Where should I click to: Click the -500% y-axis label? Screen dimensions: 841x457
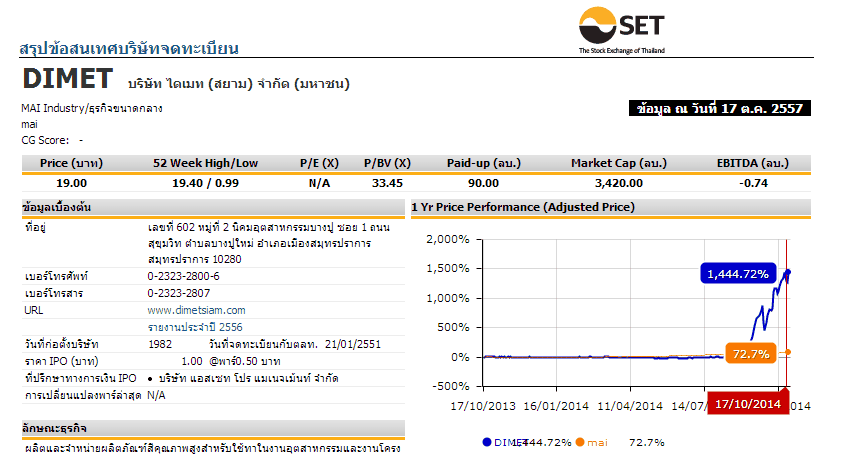pos(451,386)
